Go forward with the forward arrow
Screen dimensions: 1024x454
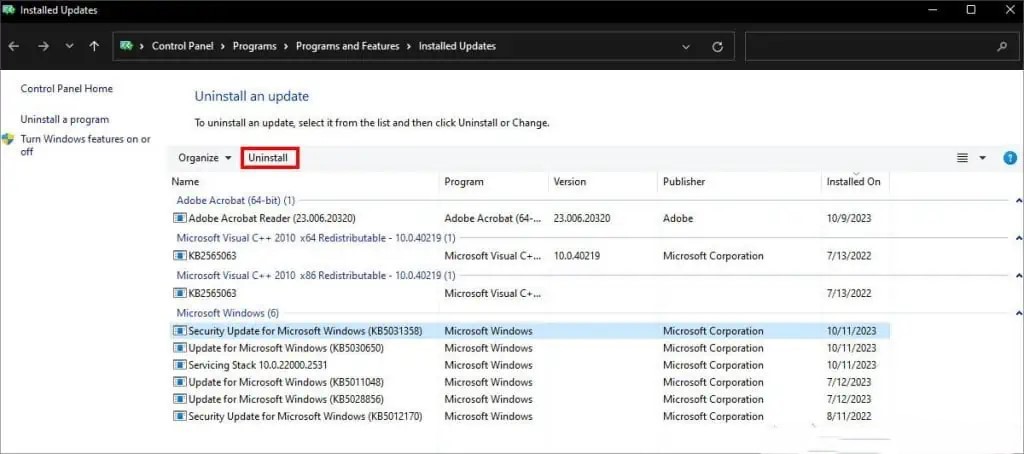[x=43, y=46]
